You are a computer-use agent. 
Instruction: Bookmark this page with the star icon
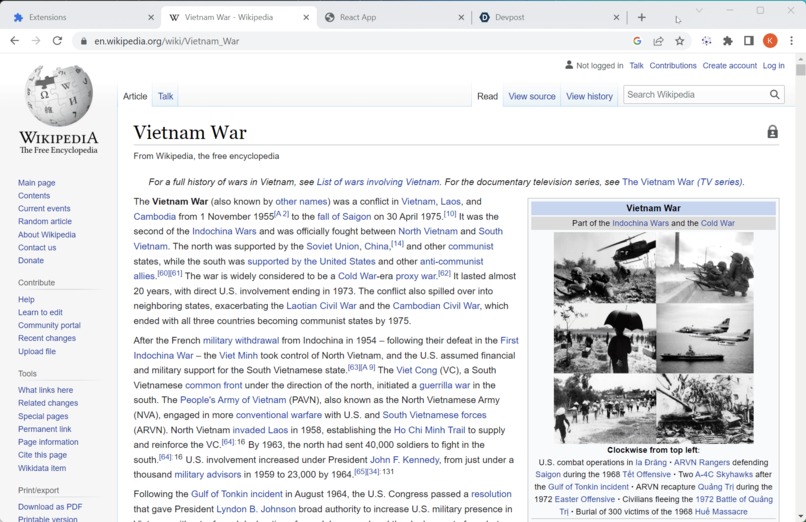click(x=680, y=41)
